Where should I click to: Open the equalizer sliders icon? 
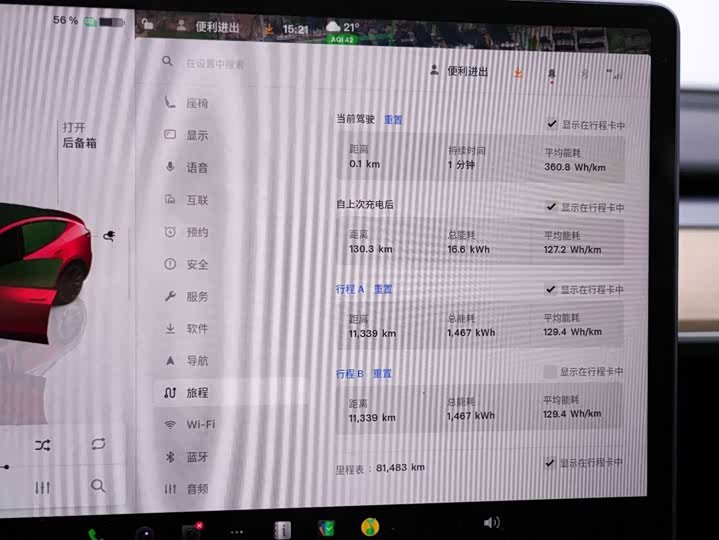coord(42,487)
